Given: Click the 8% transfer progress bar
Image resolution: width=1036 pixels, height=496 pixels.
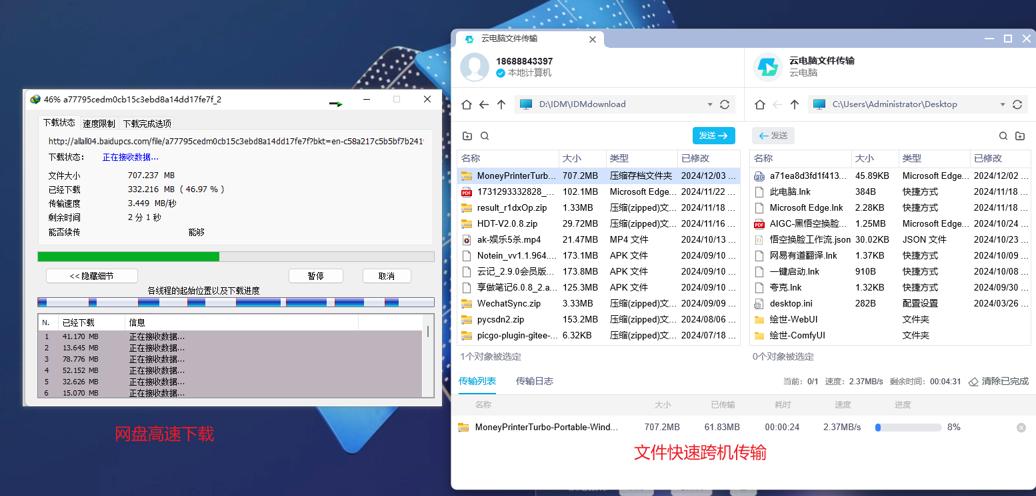Looking at the screenshot, I should coord(906,427).
